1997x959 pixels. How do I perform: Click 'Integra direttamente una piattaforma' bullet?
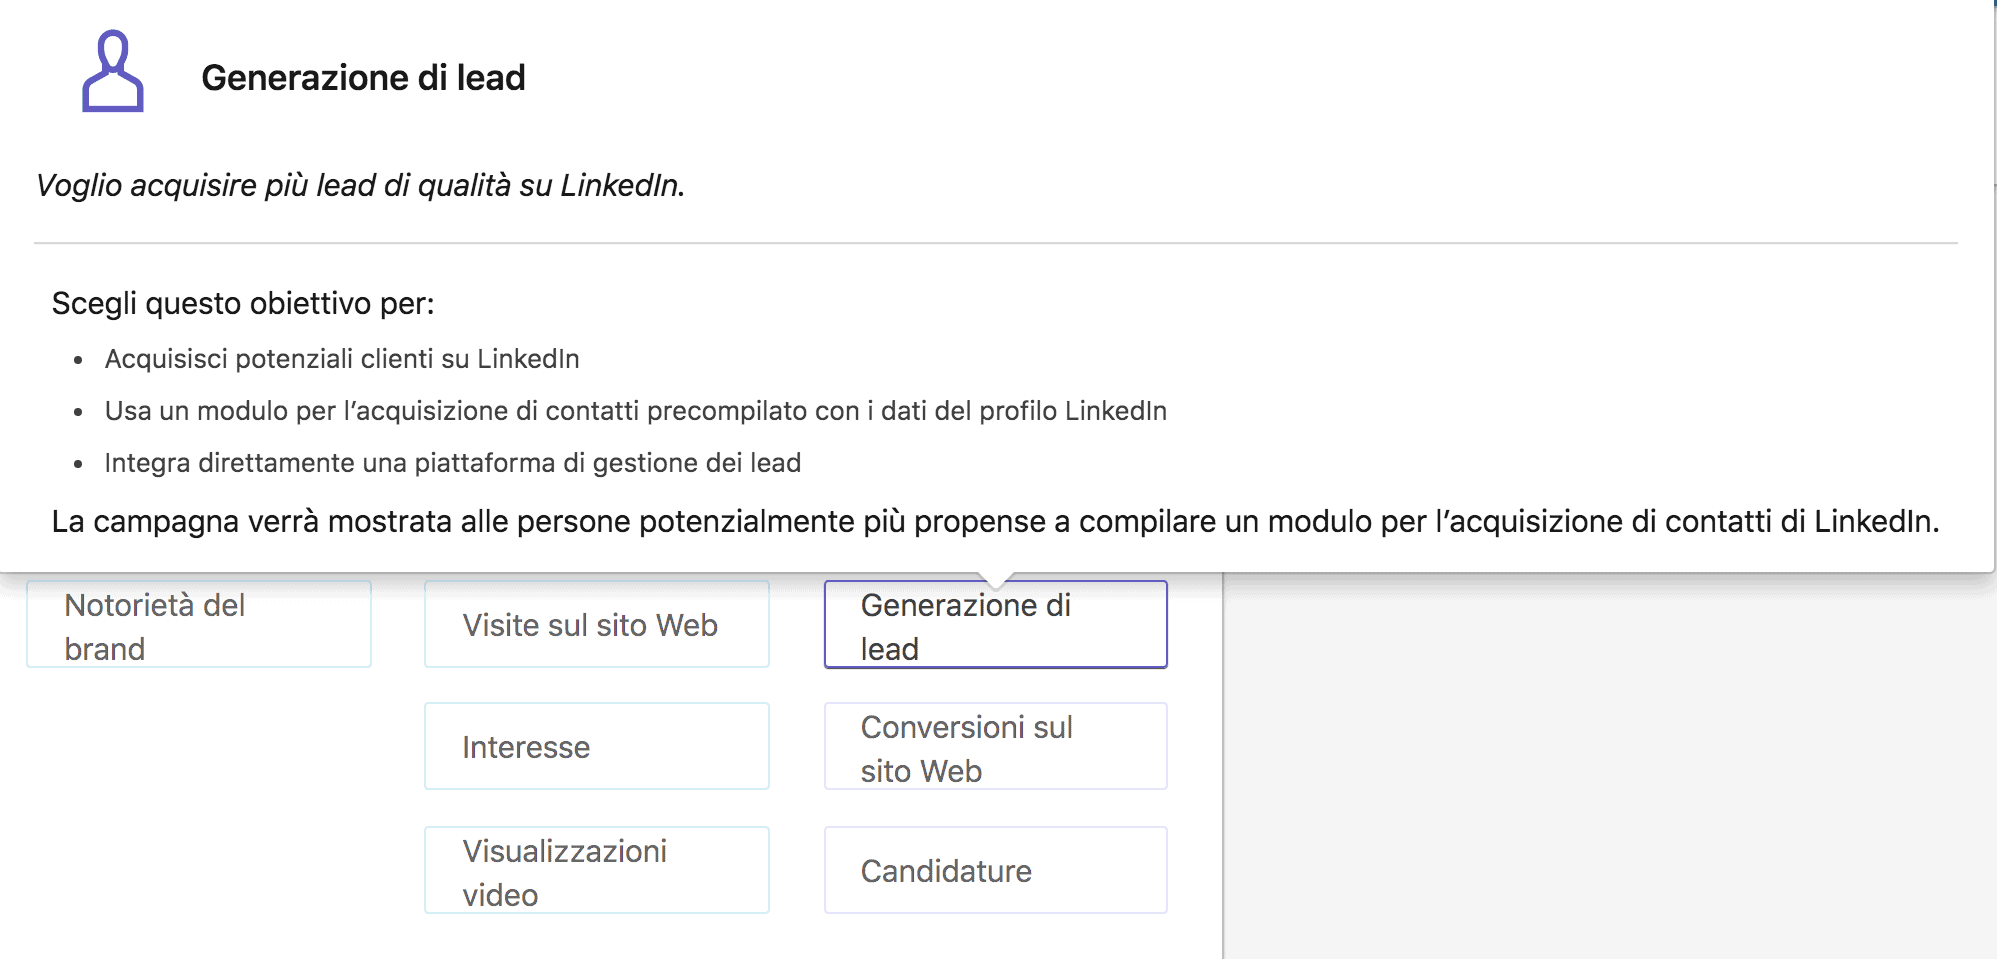click(453, 463)
